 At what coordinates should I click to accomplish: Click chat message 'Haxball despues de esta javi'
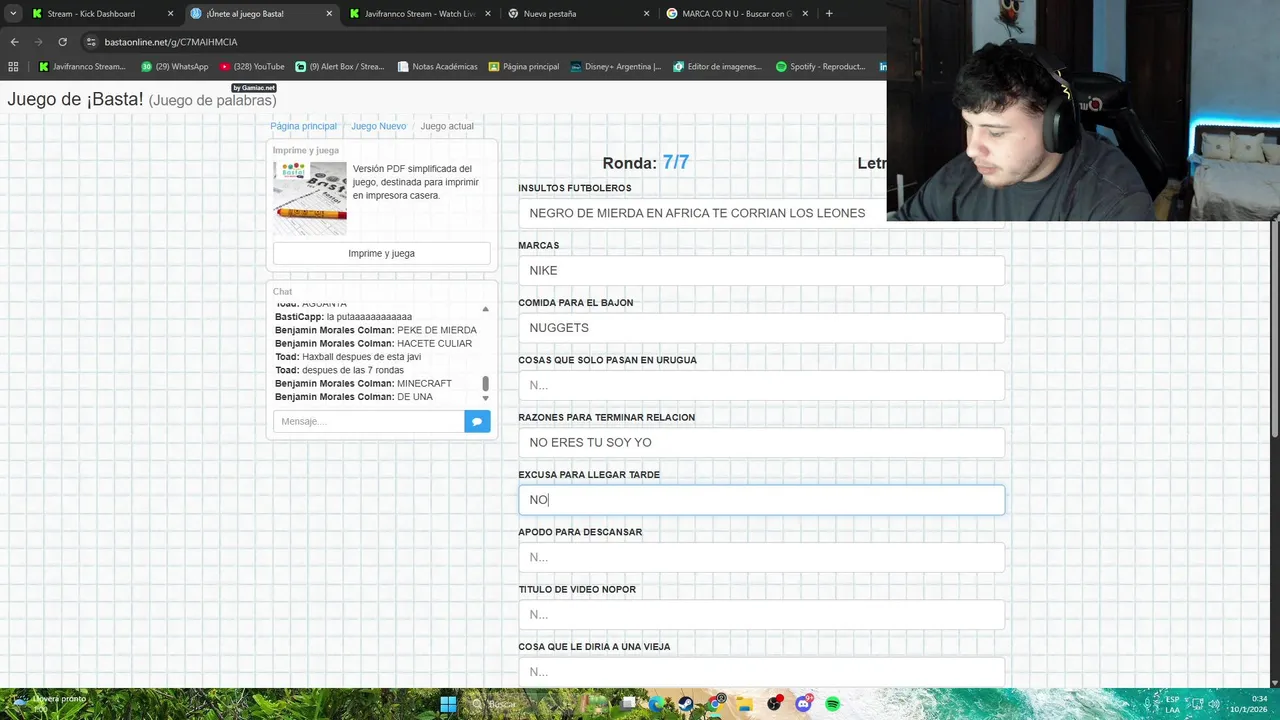point(361,356)
